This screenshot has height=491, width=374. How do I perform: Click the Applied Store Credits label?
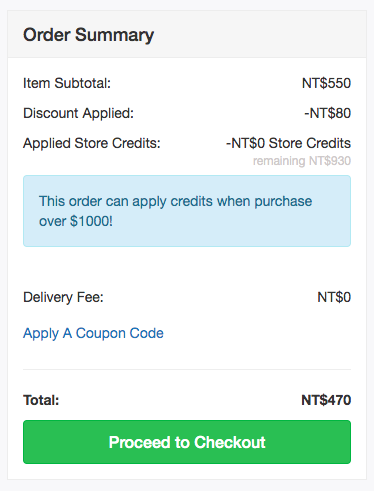(92, 144)
